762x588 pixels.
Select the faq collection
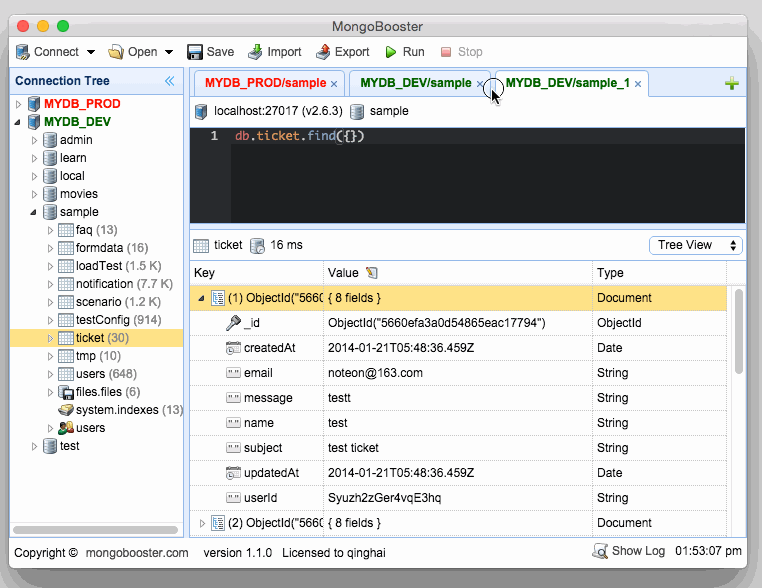click(96, 230)
